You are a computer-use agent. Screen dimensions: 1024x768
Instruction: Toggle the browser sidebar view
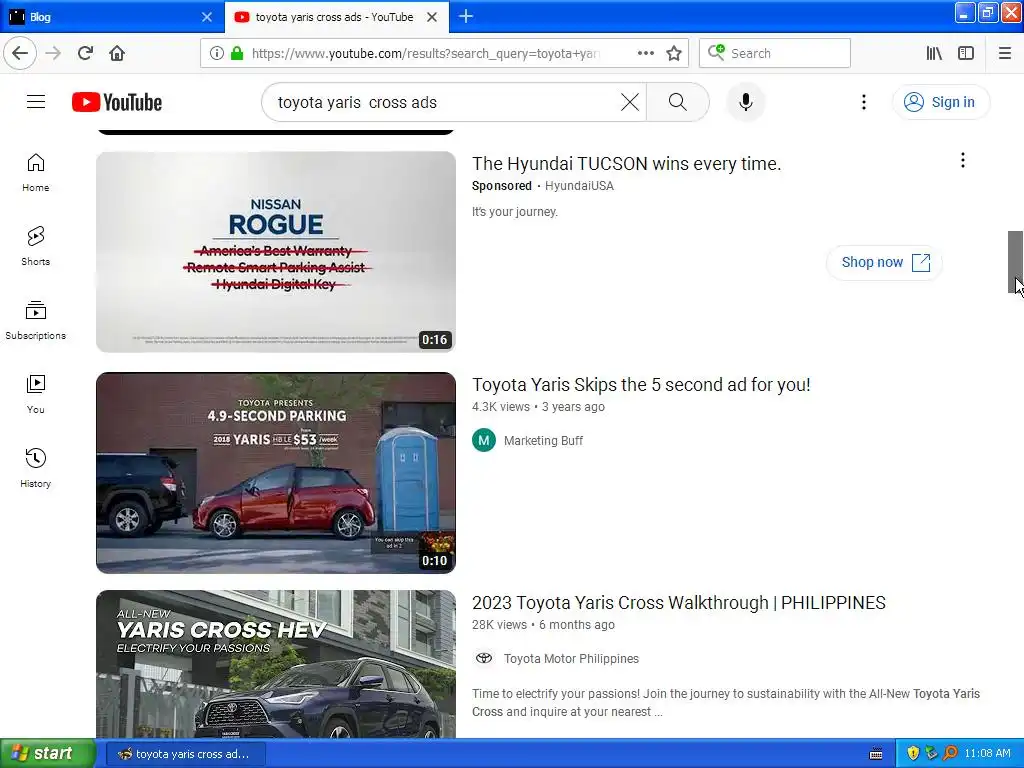click(x=966, y=53)
